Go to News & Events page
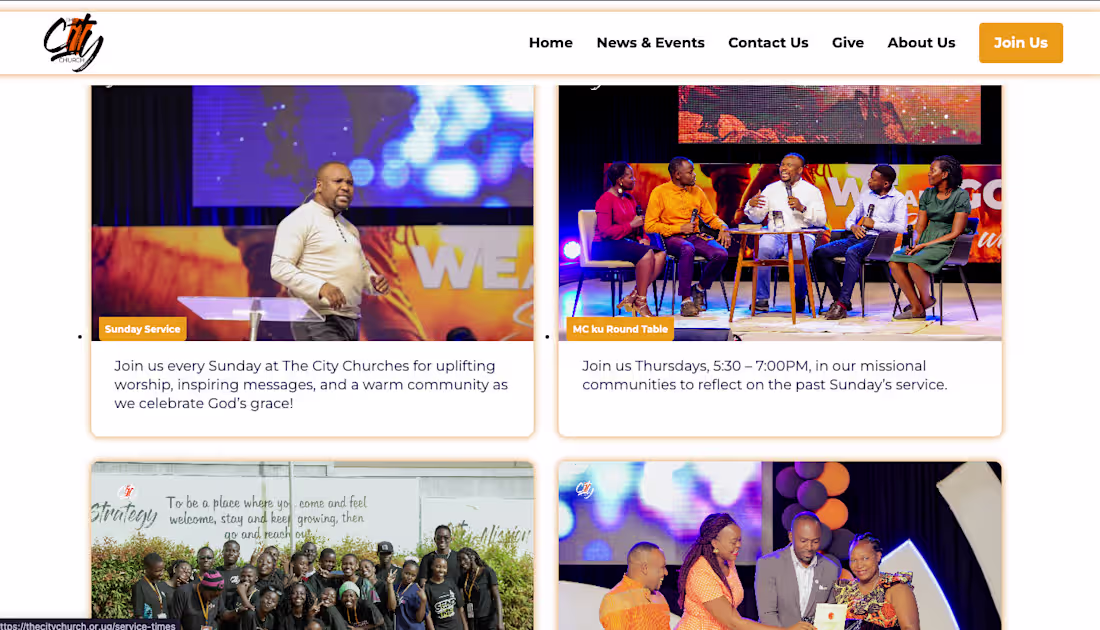This screenshot has width=1100, height=630. [650, 43]
